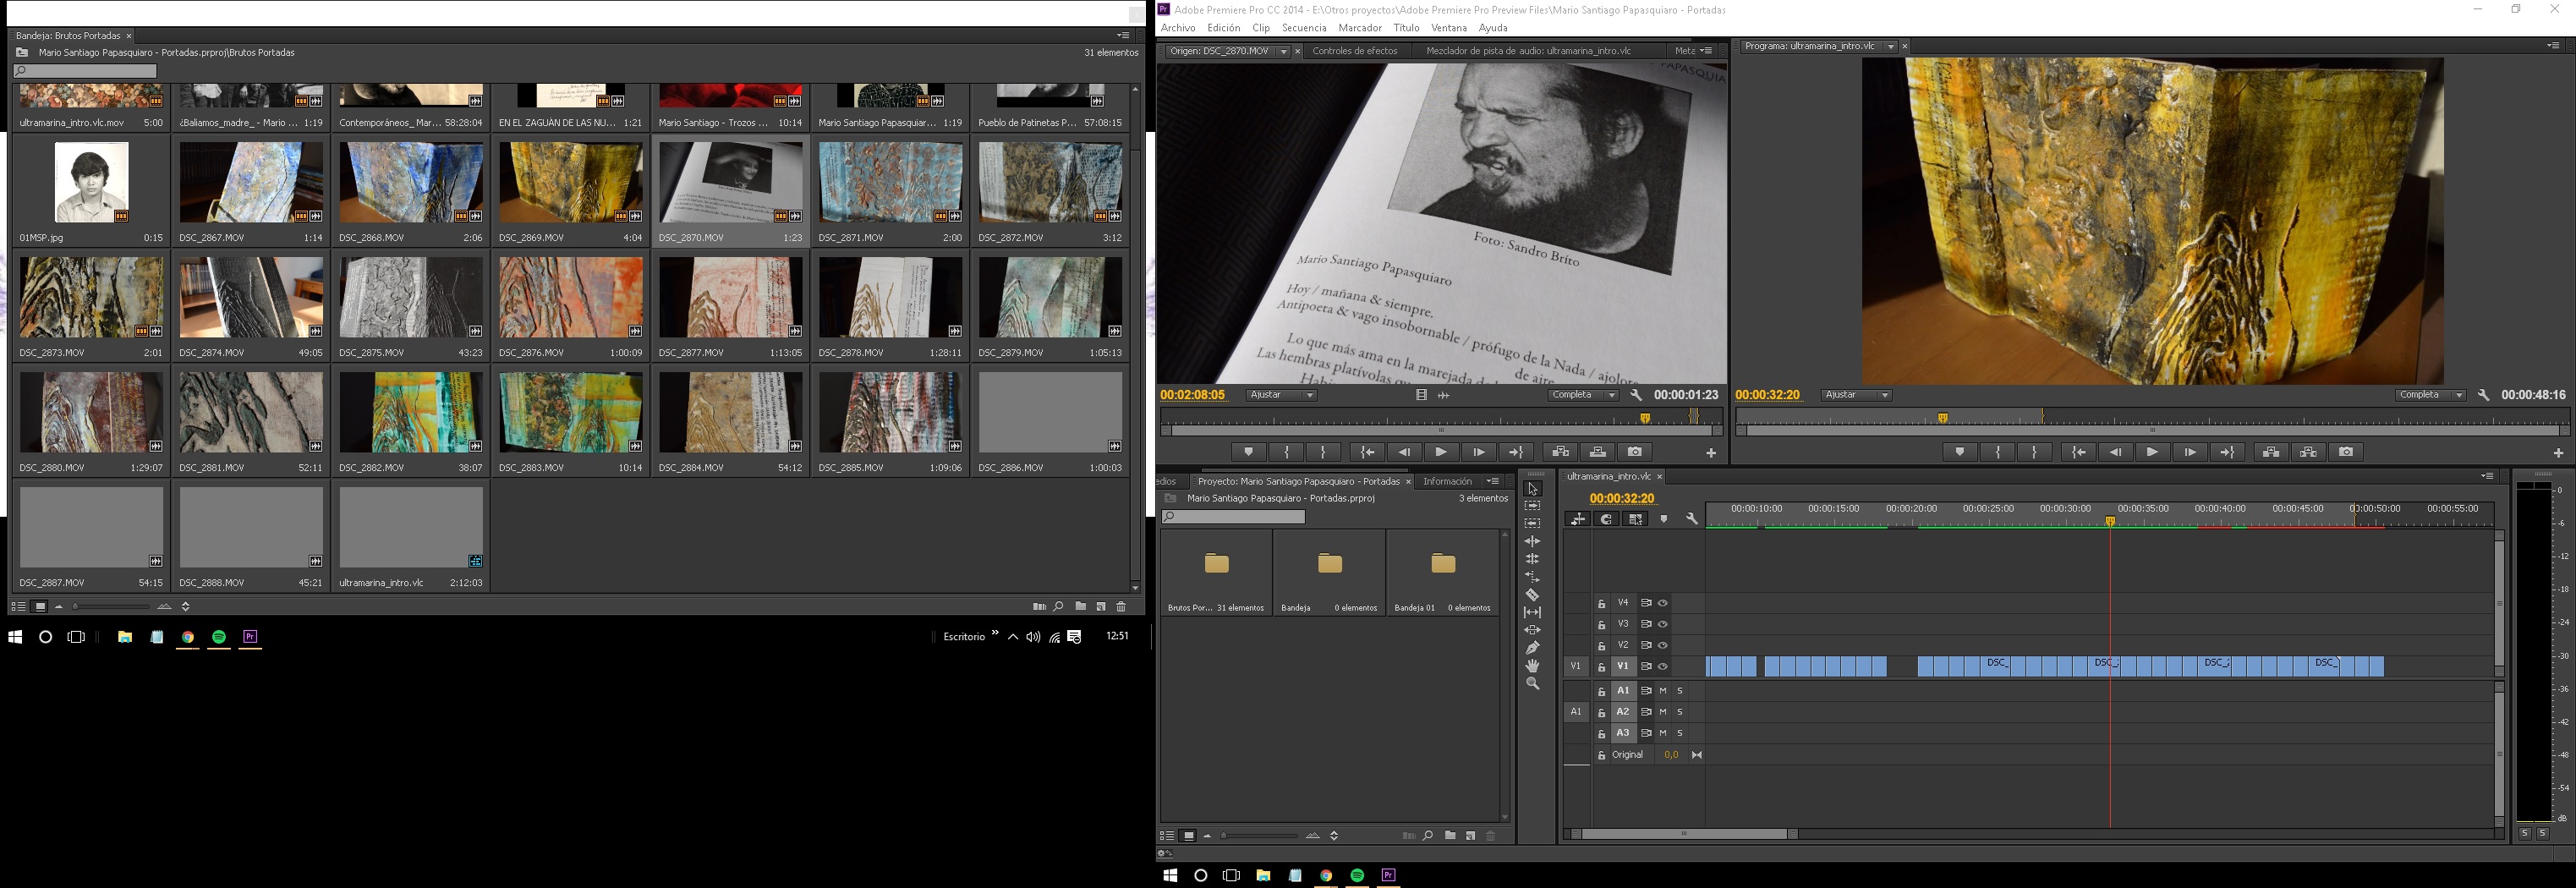Export frame from Program monitor
The height and width of the screenshot is (888, 2576).
pos(2346,452)
